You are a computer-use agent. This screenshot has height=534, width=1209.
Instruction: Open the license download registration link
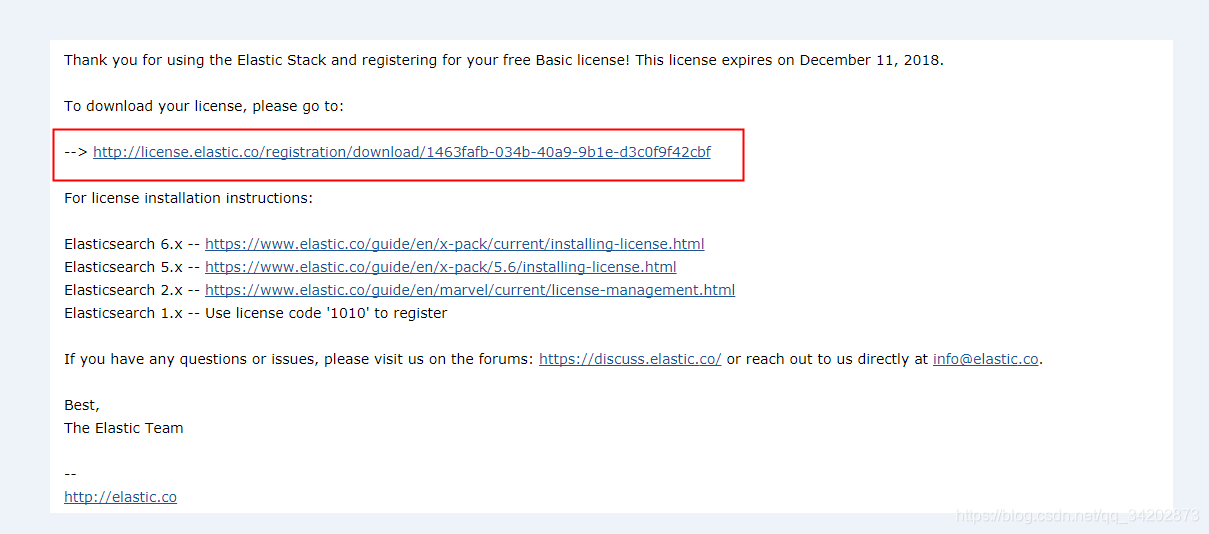point(402,152)
